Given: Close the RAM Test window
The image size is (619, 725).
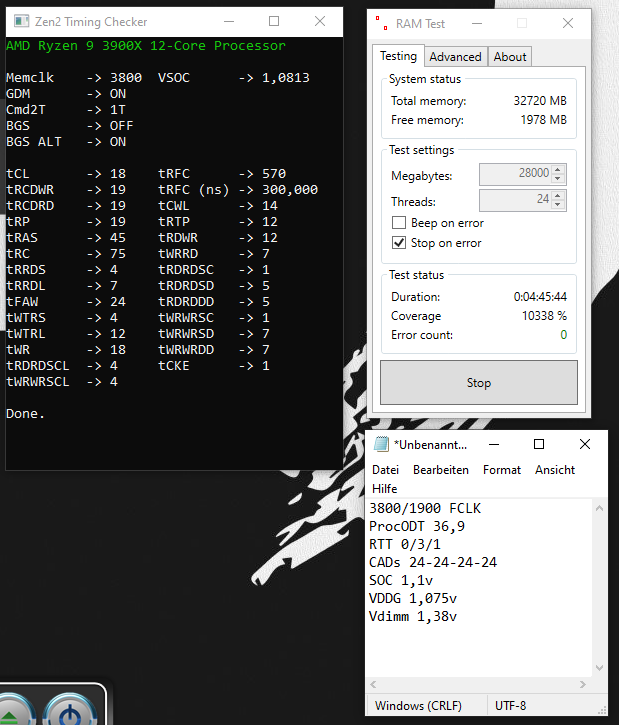Looking at the screenshot, I should (568, 23).
